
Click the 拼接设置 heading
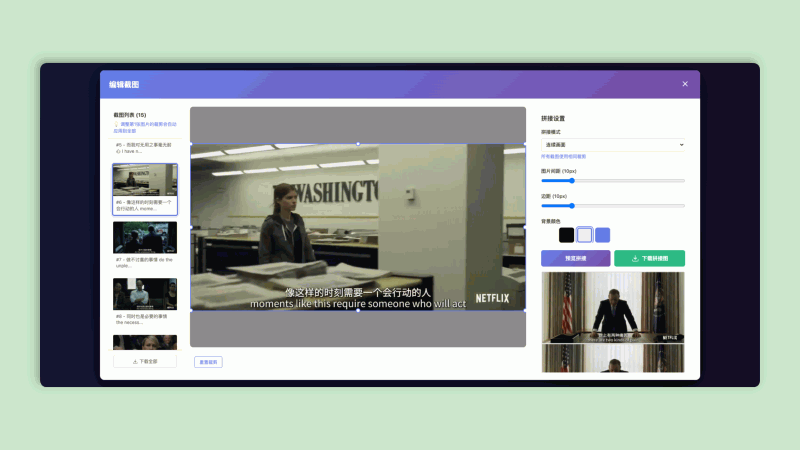pyautogui.click(x=553, y=118)
